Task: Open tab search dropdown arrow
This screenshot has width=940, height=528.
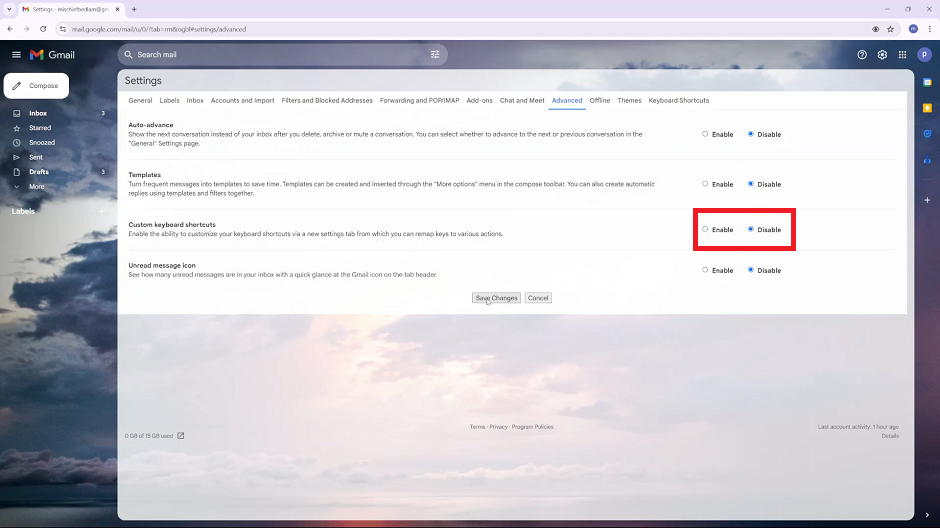Action: (x=9, y=9)
